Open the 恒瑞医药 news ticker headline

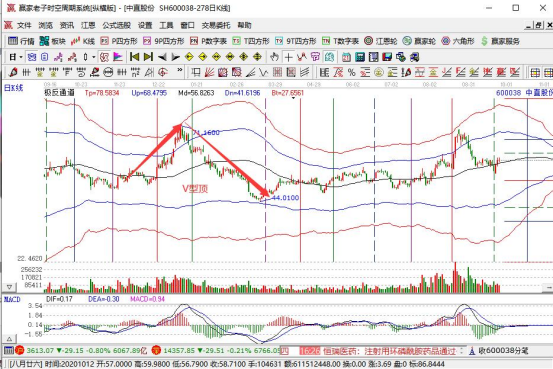coord(389,351)
